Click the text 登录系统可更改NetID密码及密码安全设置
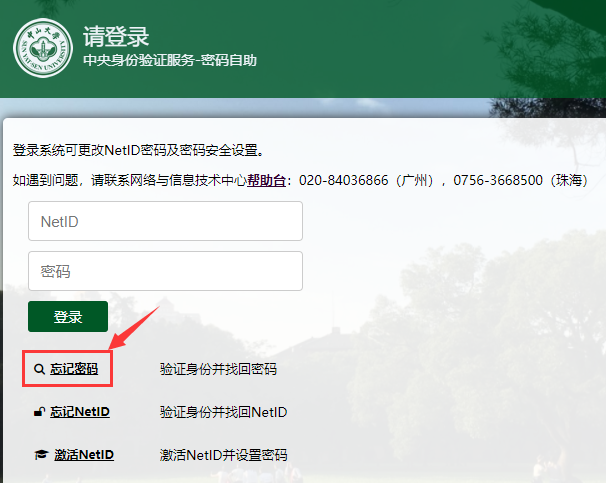The image size is (606, 483). (x=138, y=150)
